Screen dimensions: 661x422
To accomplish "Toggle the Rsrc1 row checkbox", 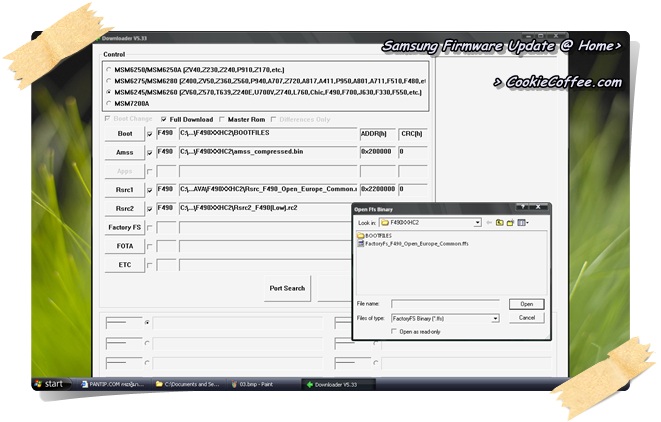I will [x=150, y=190].
